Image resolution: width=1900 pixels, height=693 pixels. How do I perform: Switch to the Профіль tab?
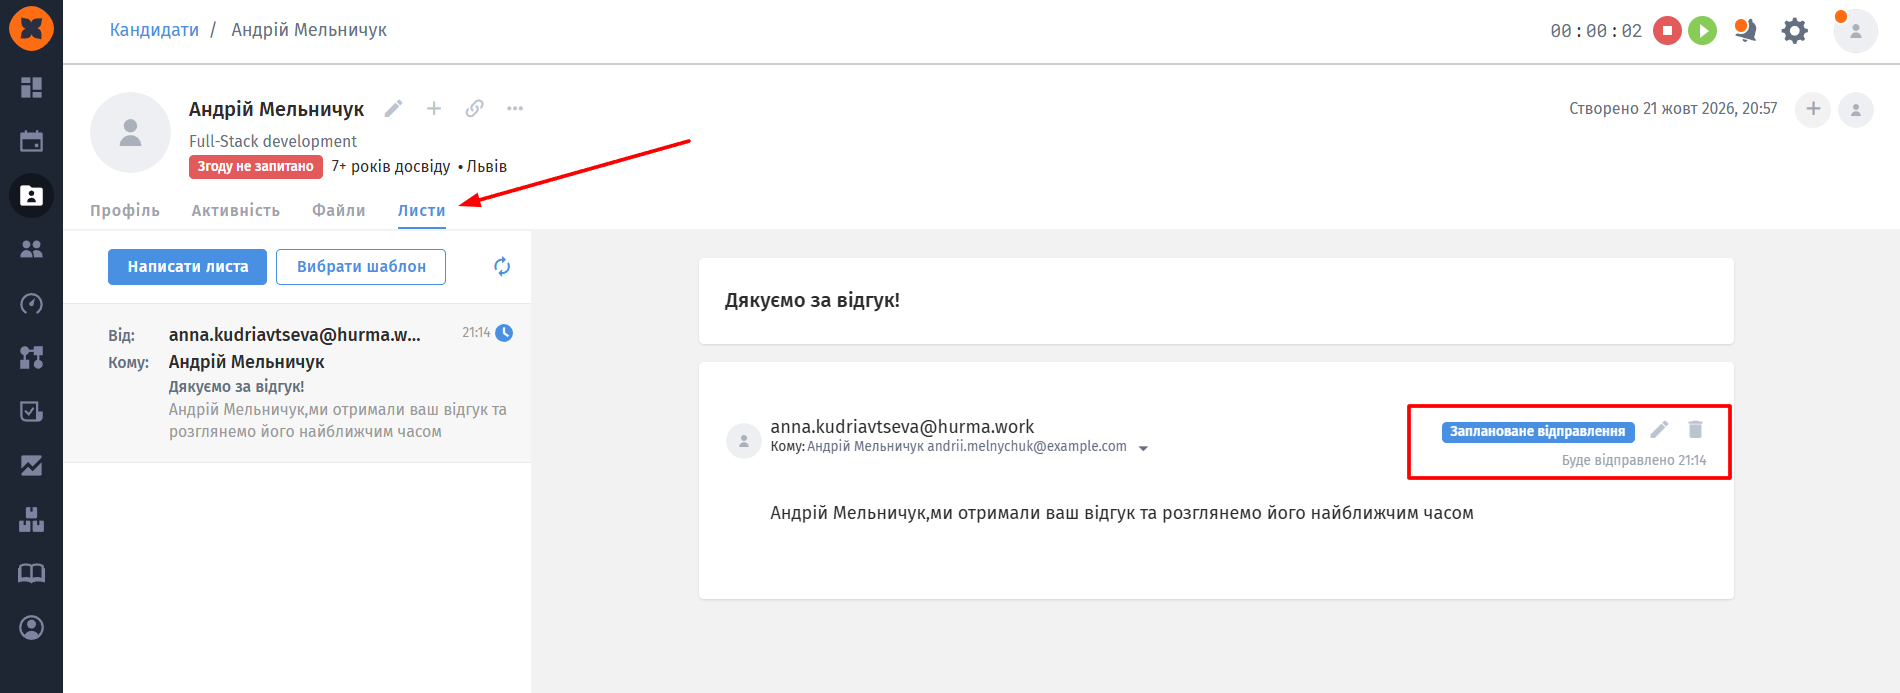[x=125, y=211]
